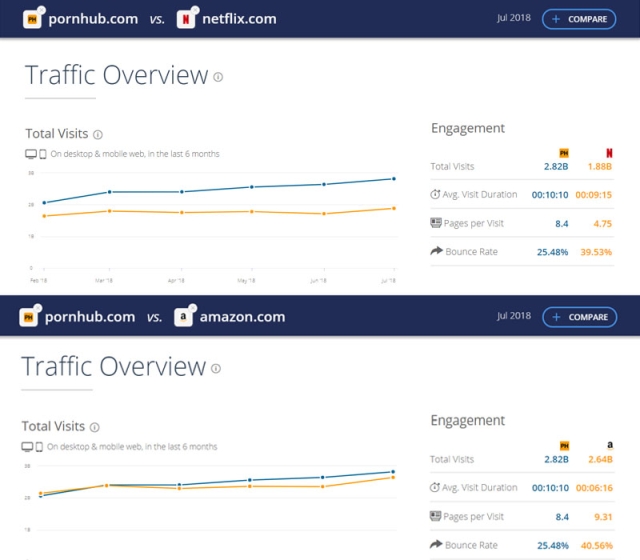This screenshot has width=640, height=560.
Task: Click pages icon beside top Pages per Visit
Action: click(436, 223)
